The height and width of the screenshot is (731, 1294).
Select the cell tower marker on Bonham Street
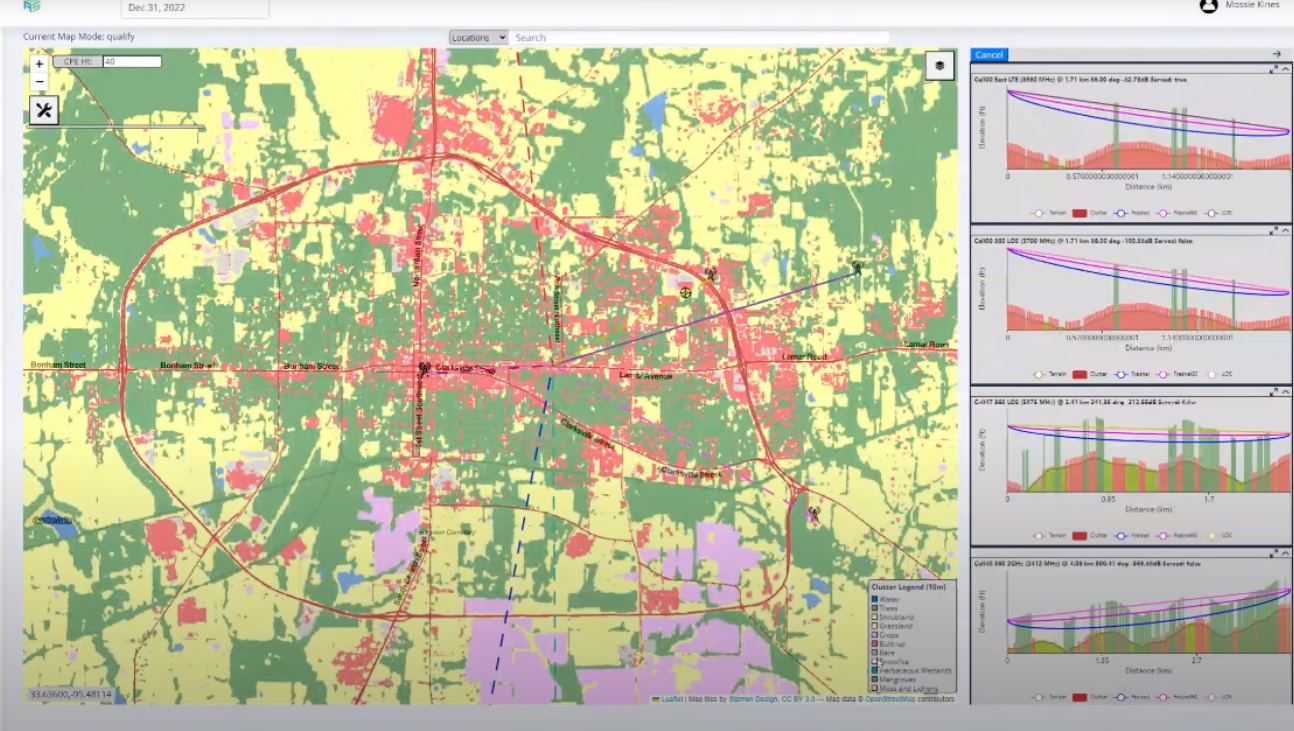tap(425, 368)
